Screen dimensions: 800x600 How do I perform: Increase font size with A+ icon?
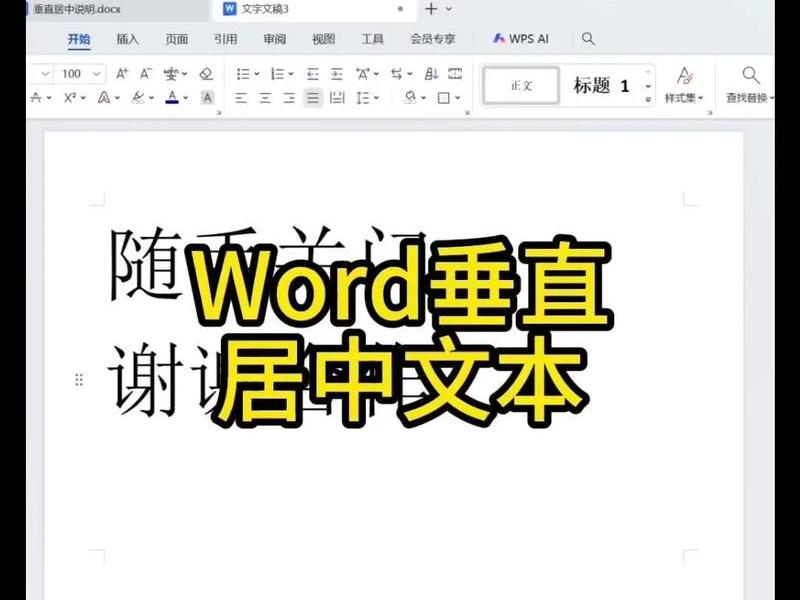click(121, 74)
